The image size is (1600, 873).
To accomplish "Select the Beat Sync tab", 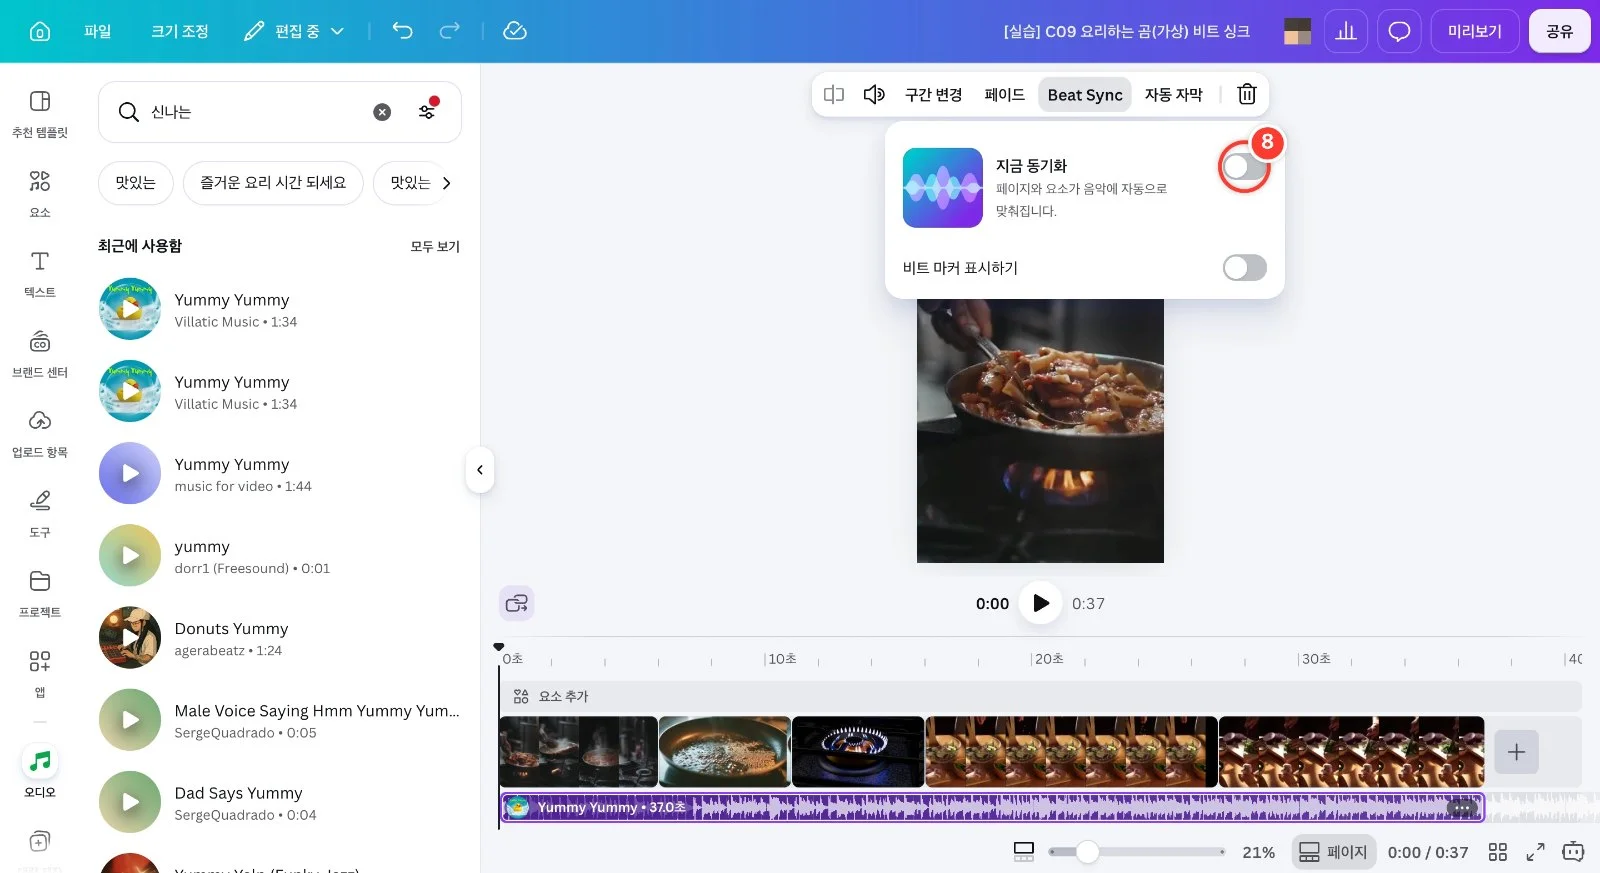I will pos(1085,94).
